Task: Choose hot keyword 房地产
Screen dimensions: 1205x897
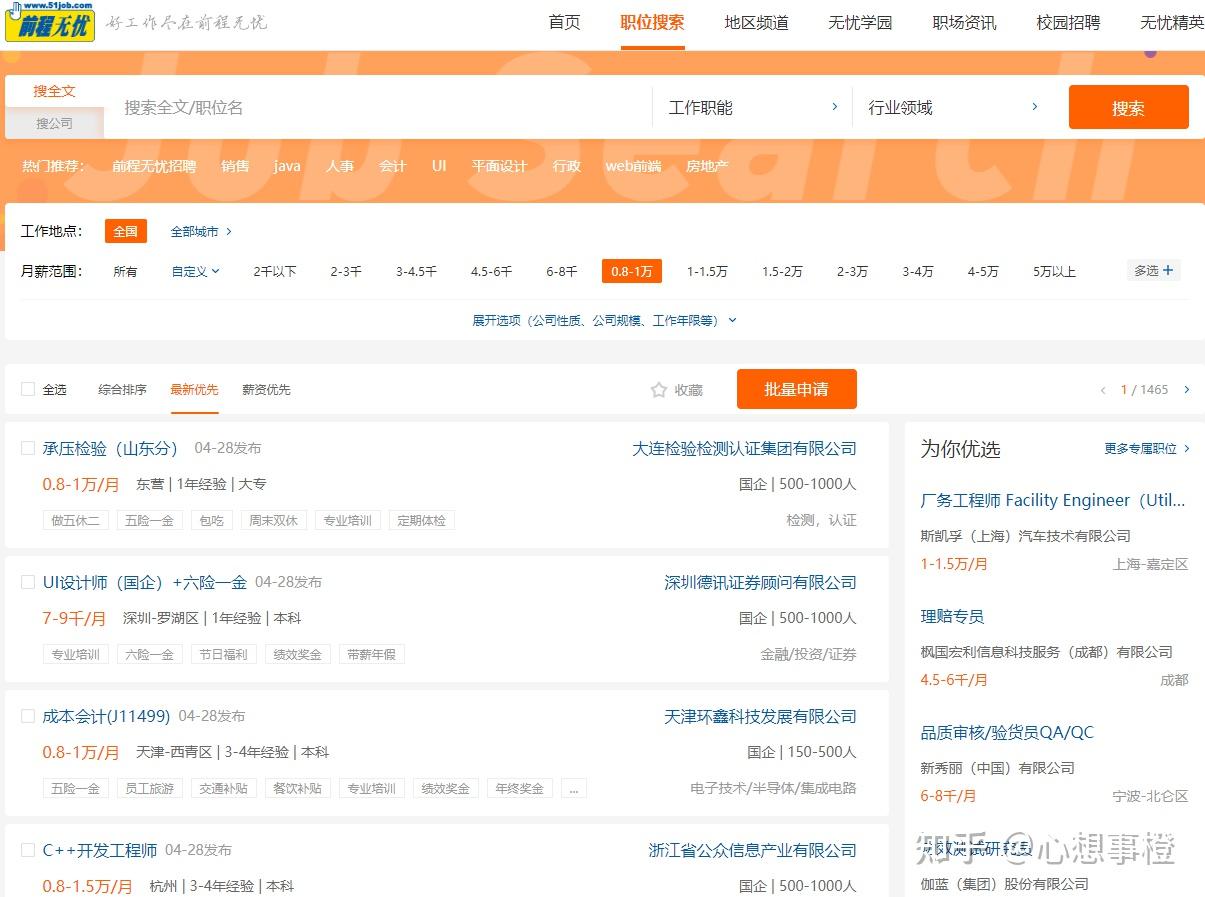Action: [707, 166]
